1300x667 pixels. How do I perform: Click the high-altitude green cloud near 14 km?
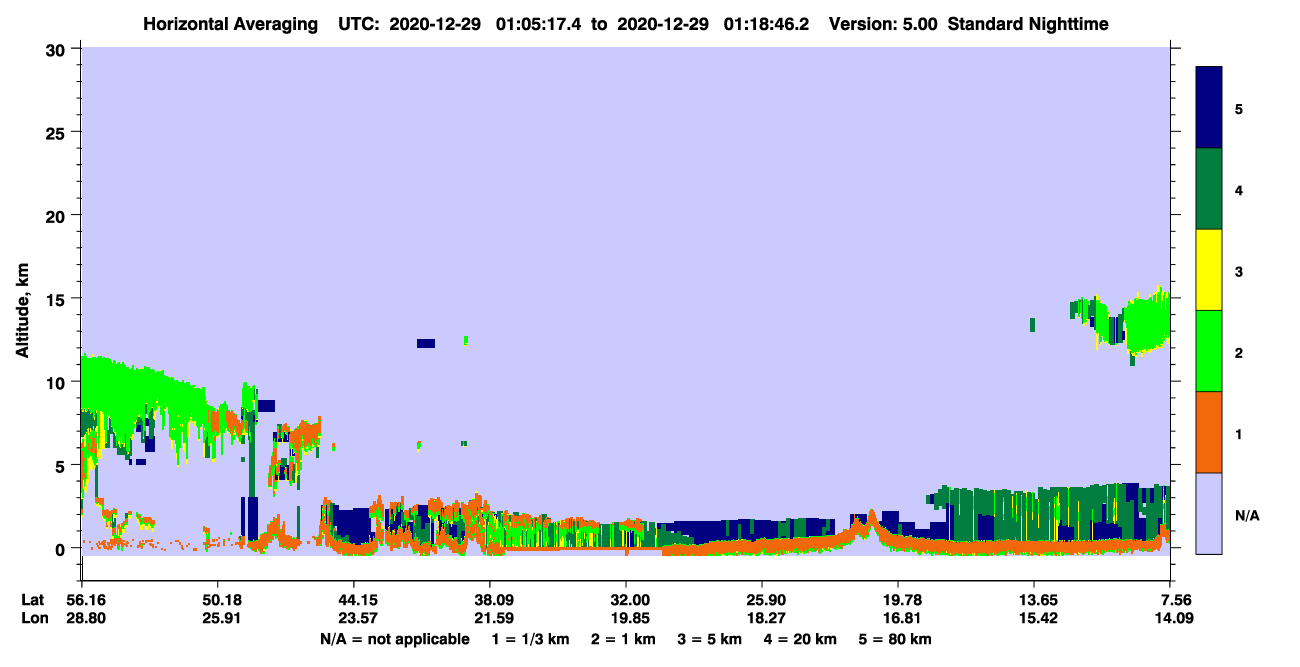[1147, 320]
